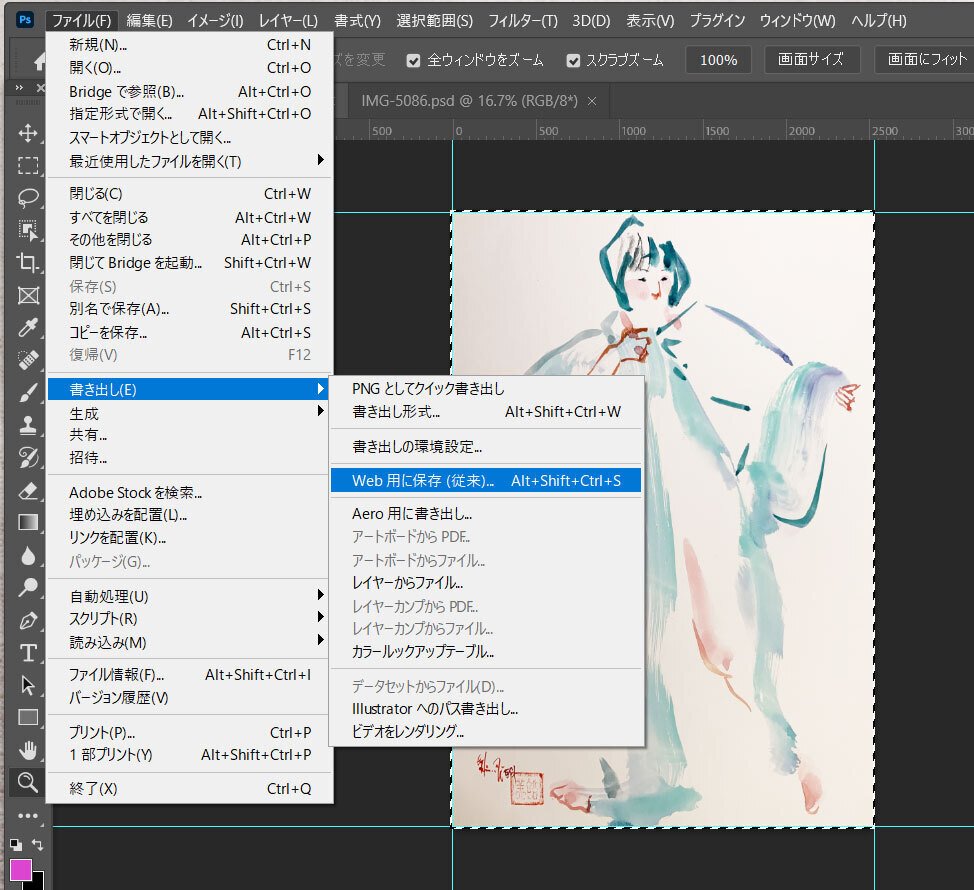Switch to the IMG-5086.psd document tab

pos(470,101)
